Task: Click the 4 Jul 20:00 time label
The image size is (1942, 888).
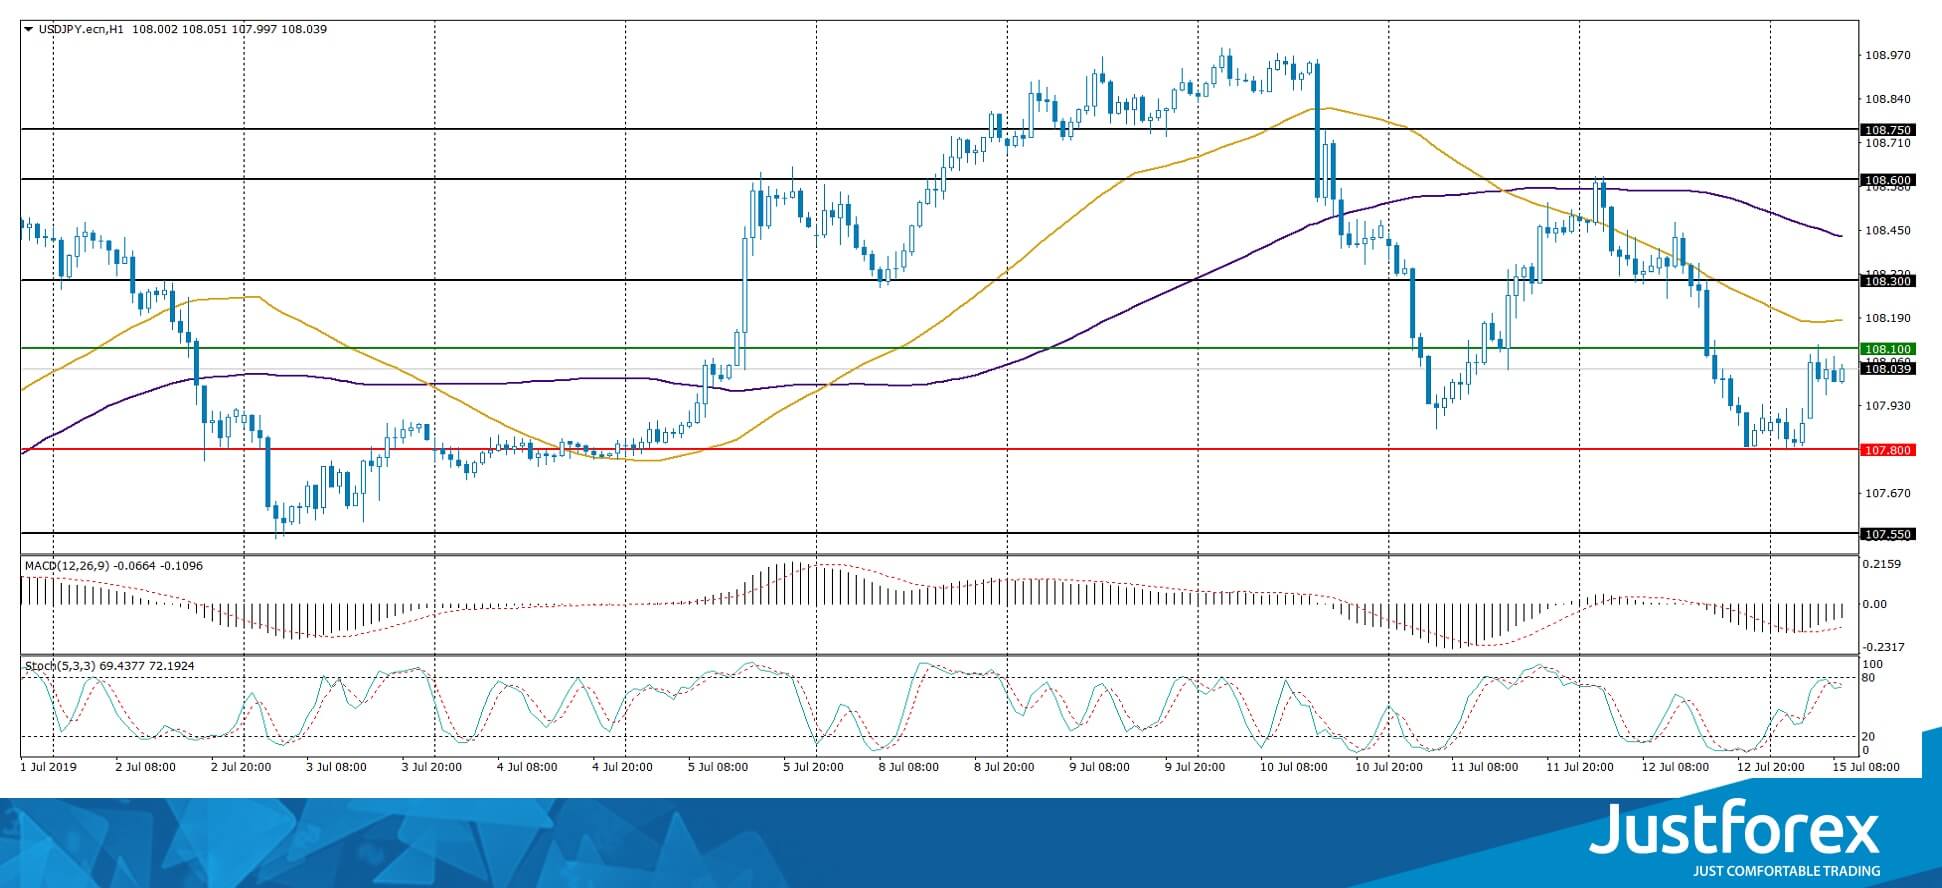Action: point(622,767)
